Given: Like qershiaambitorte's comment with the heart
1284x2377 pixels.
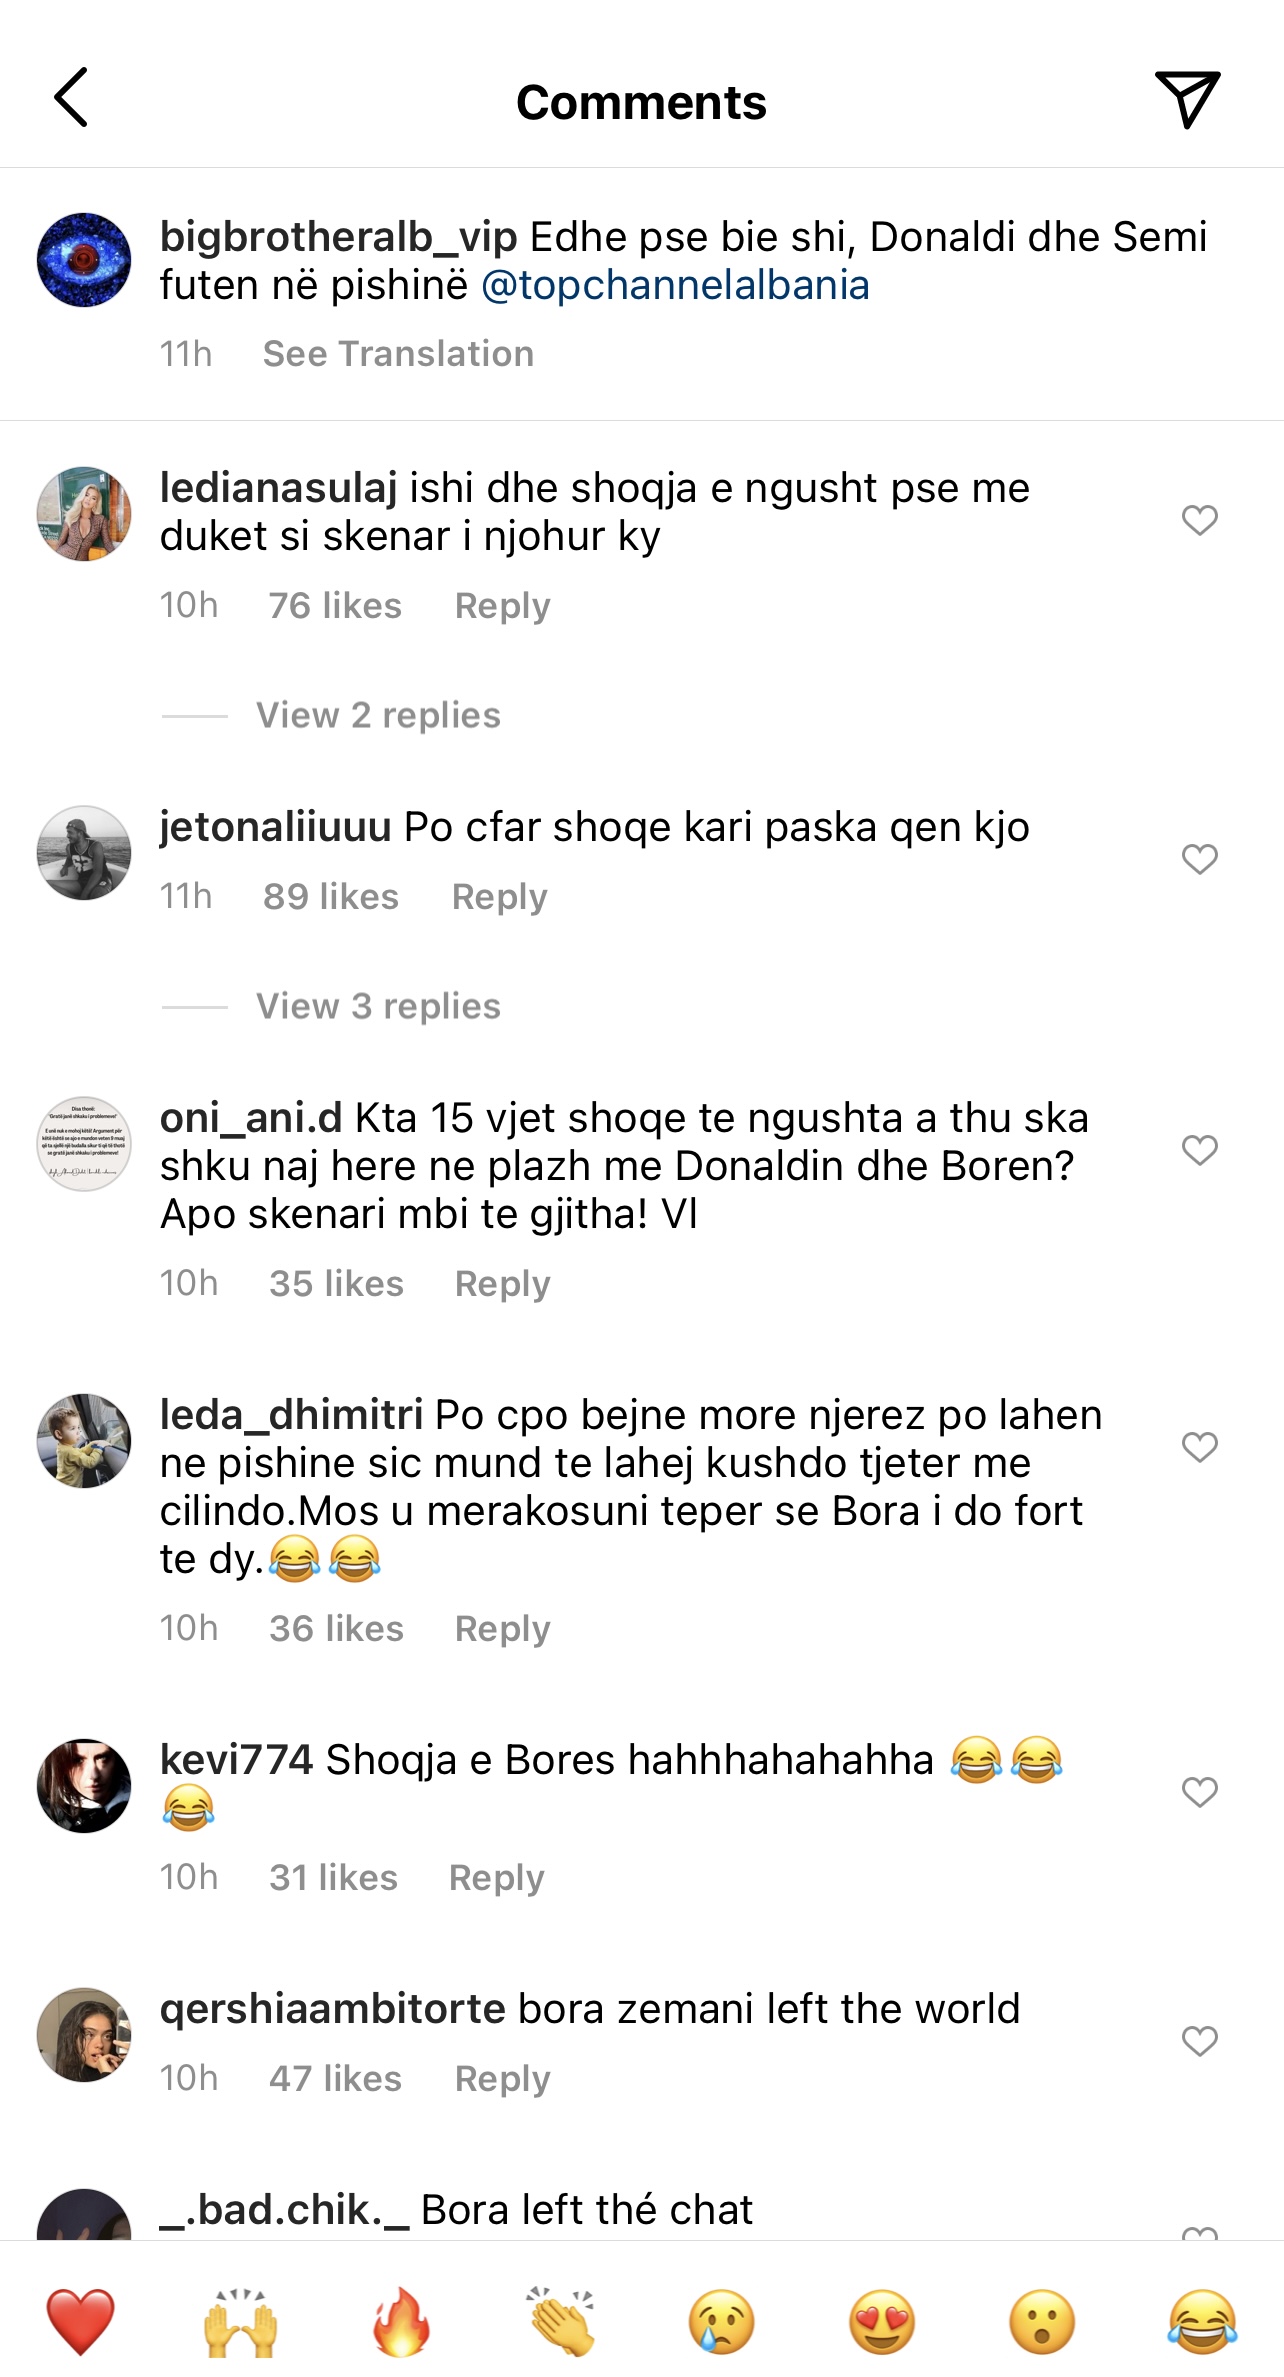Looking at the screenshot, I should tap(1199, 2041).
